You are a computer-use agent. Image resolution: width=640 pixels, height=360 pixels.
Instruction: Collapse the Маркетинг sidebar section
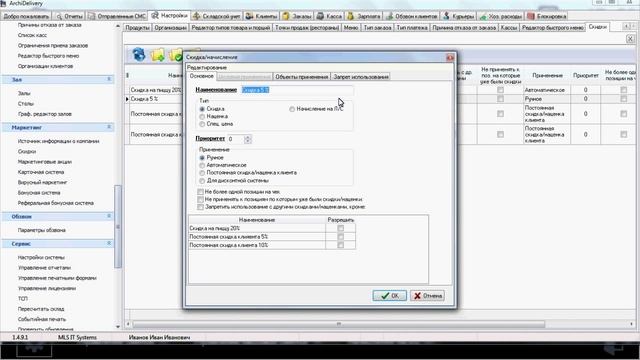[x=109, y=127]
